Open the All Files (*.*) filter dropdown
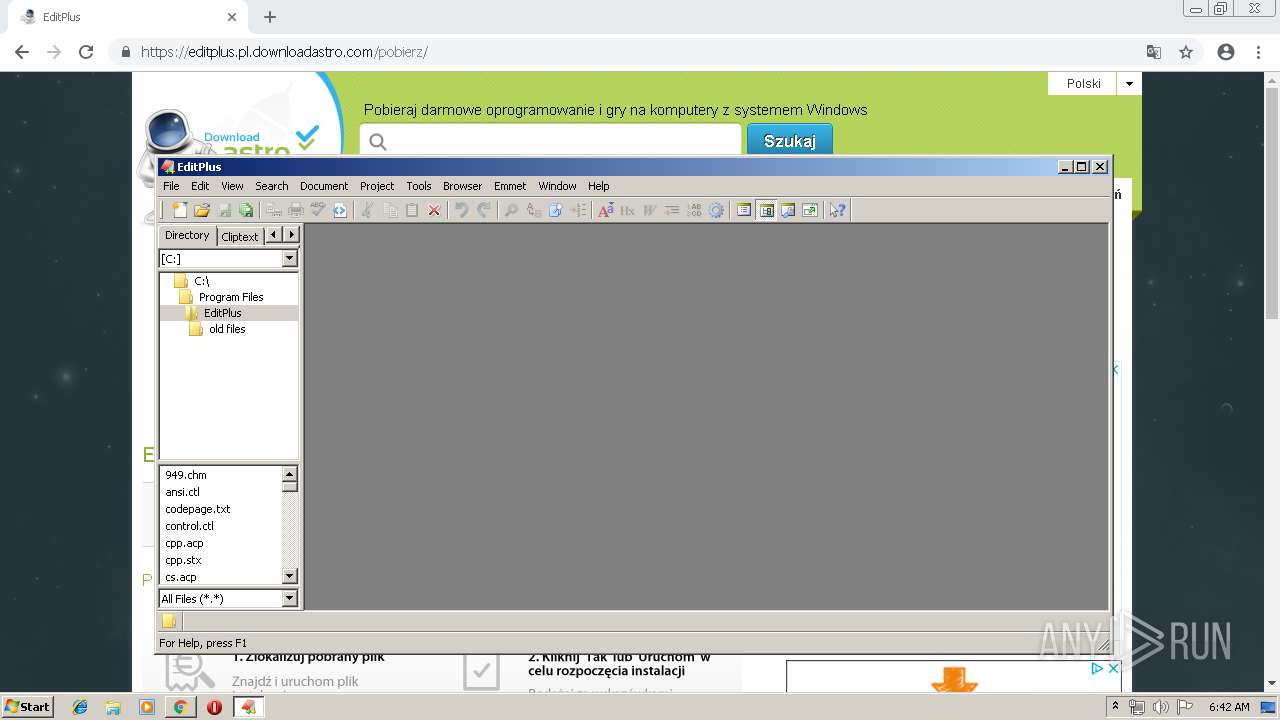The height and width of the screenshot is (720, 1280). (x=290, y=599)
